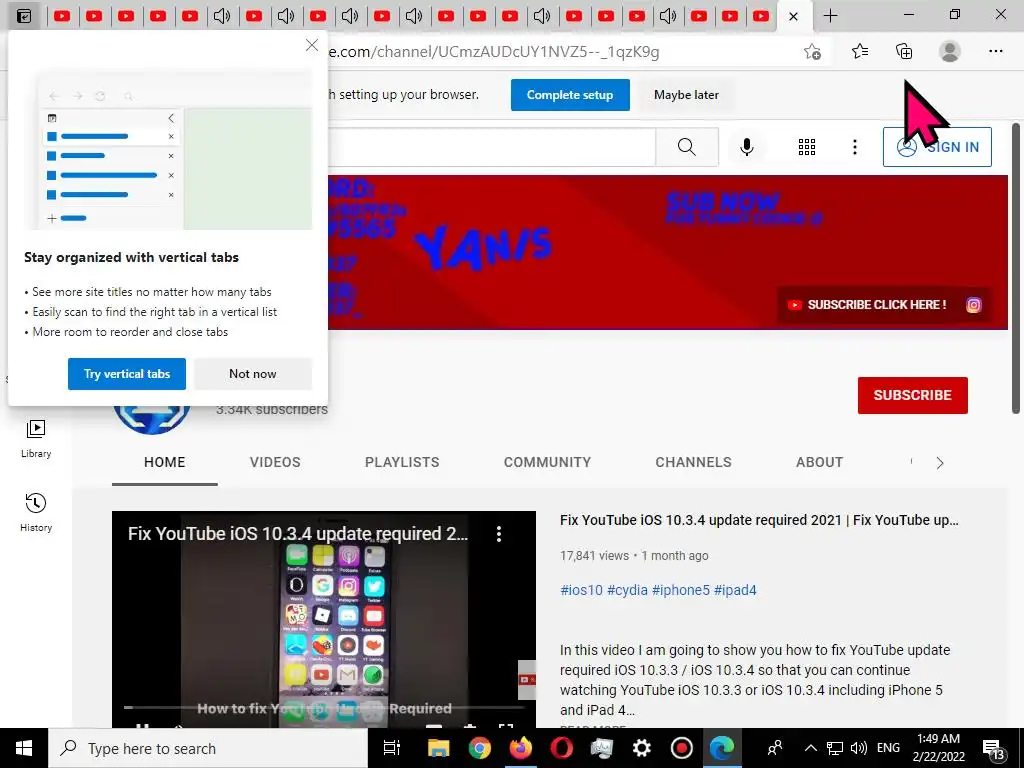Image resolution: width=1024 pixels, height=768 pixels.
Task: Start voice search with microphone icon
Action: 746,147
